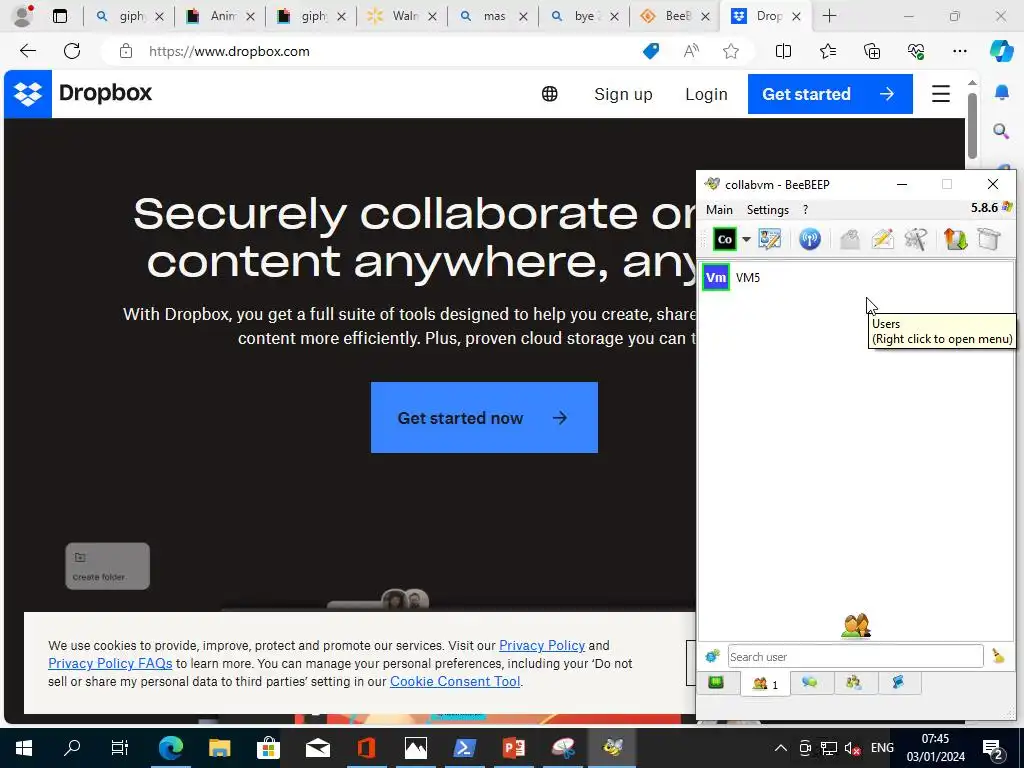Click the BeeBEEP Search user field
Viewport: 1024px width, 768px height.
tap(855, 656)
